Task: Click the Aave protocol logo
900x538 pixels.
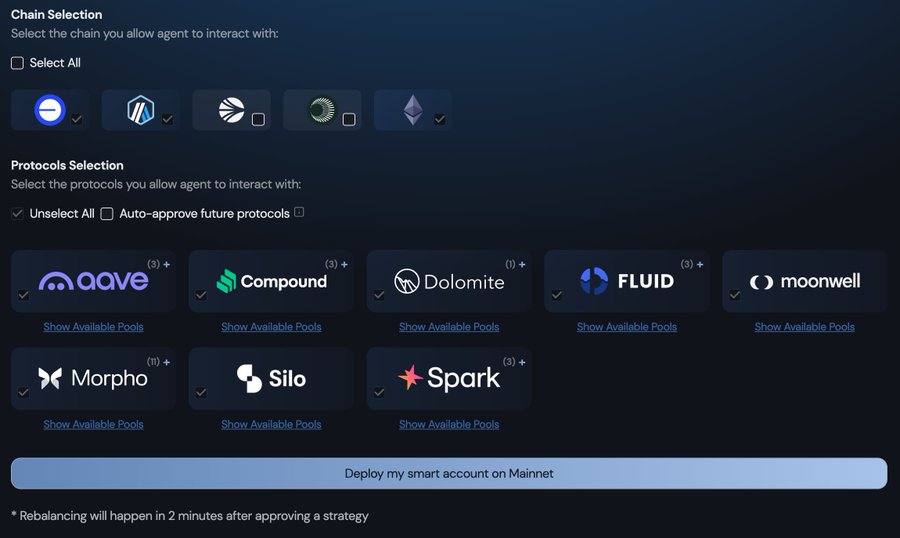Action: tap(94, 281)
